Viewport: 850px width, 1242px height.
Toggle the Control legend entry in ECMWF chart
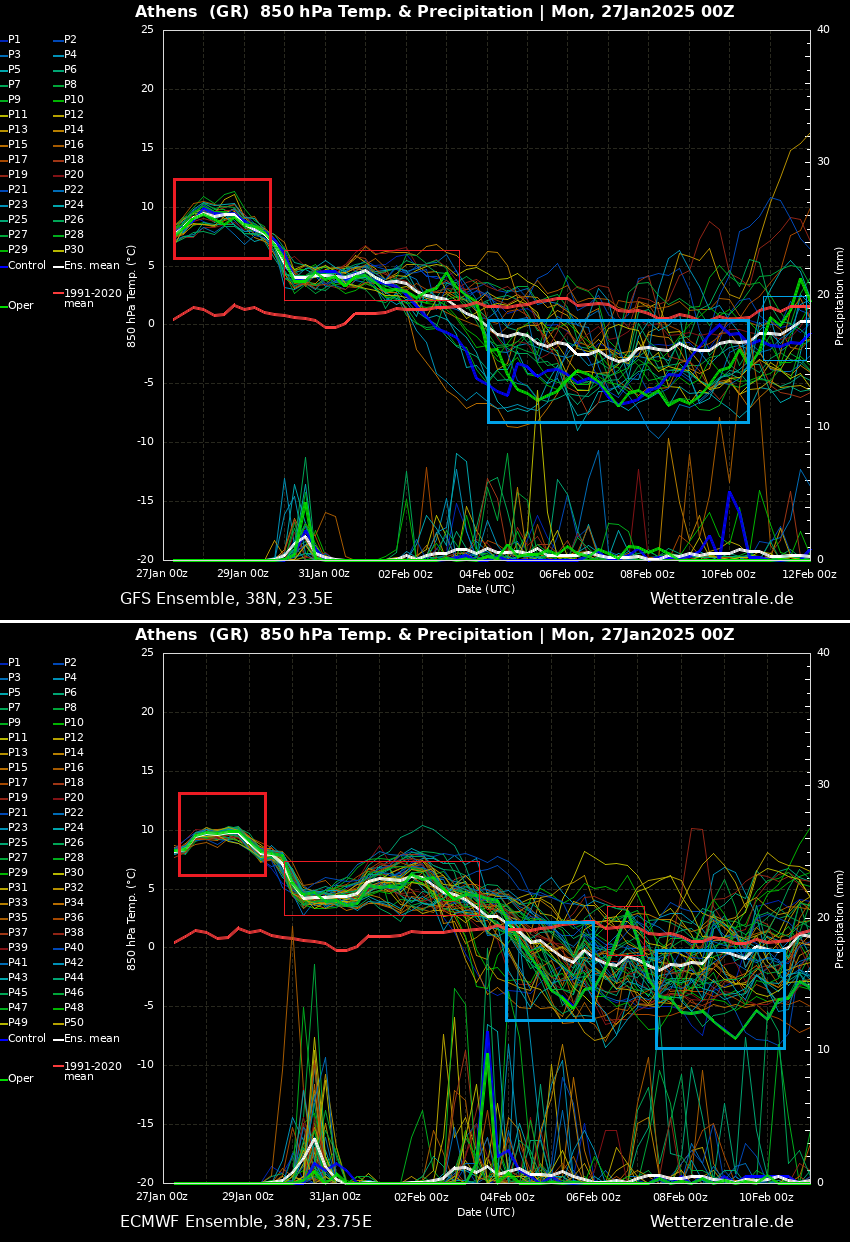pos(26,1039)
